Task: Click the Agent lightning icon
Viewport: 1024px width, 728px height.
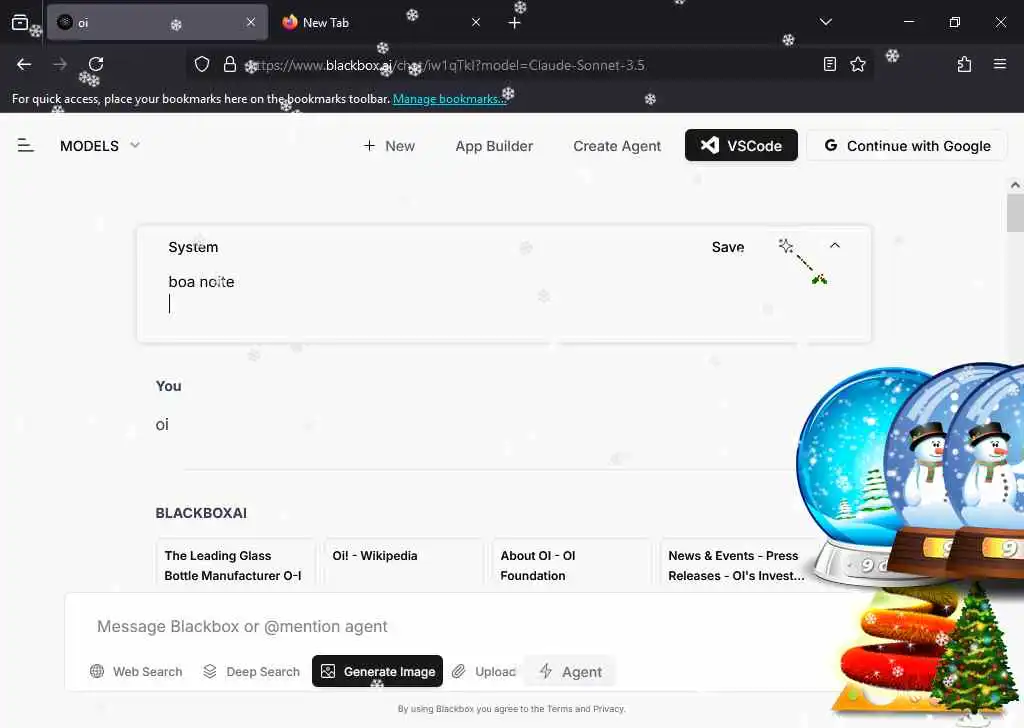Action: [546, 671]
